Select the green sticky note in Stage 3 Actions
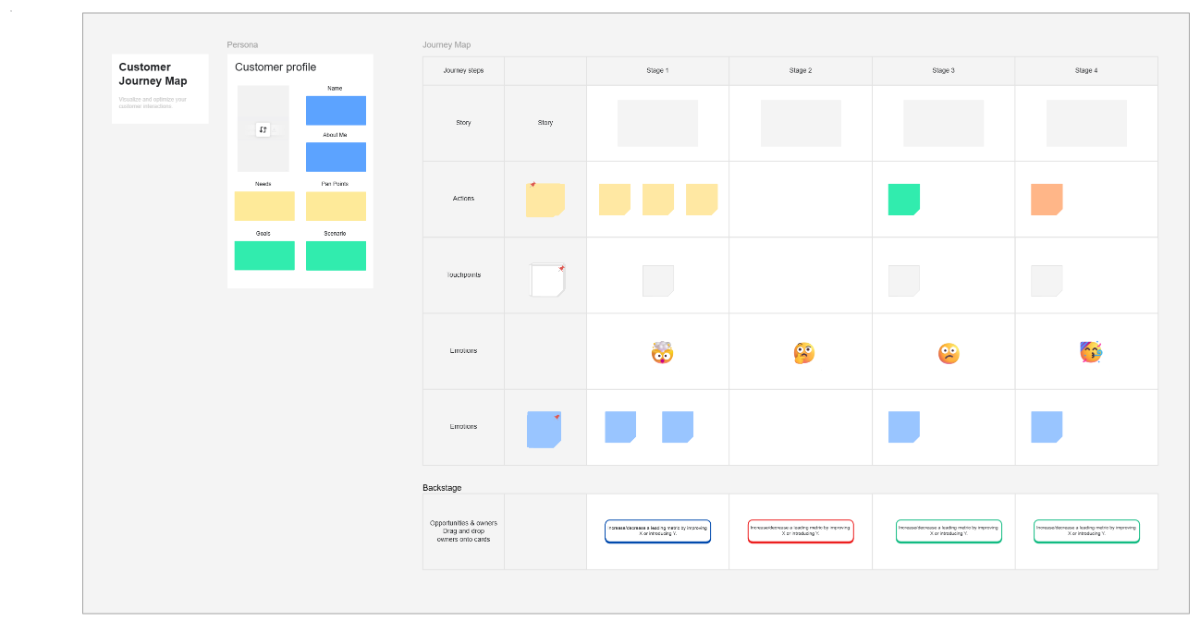 pyautogui.click(x=903, y=199)
